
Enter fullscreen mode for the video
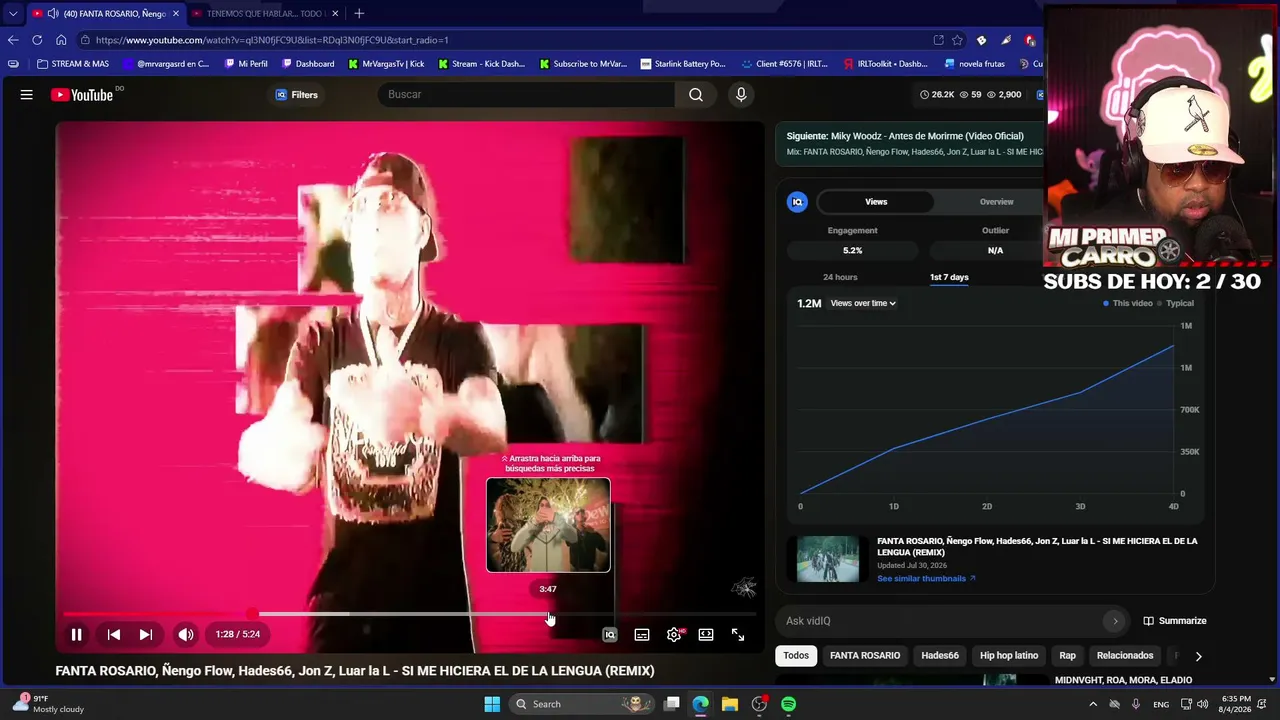(738, 634)
